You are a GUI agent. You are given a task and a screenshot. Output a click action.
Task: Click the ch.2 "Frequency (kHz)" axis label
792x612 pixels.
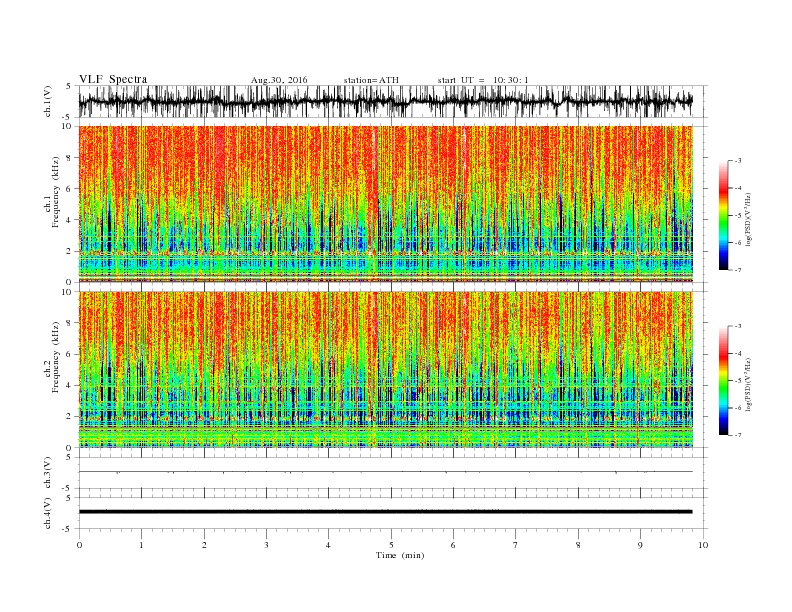[x=55, y=358]
